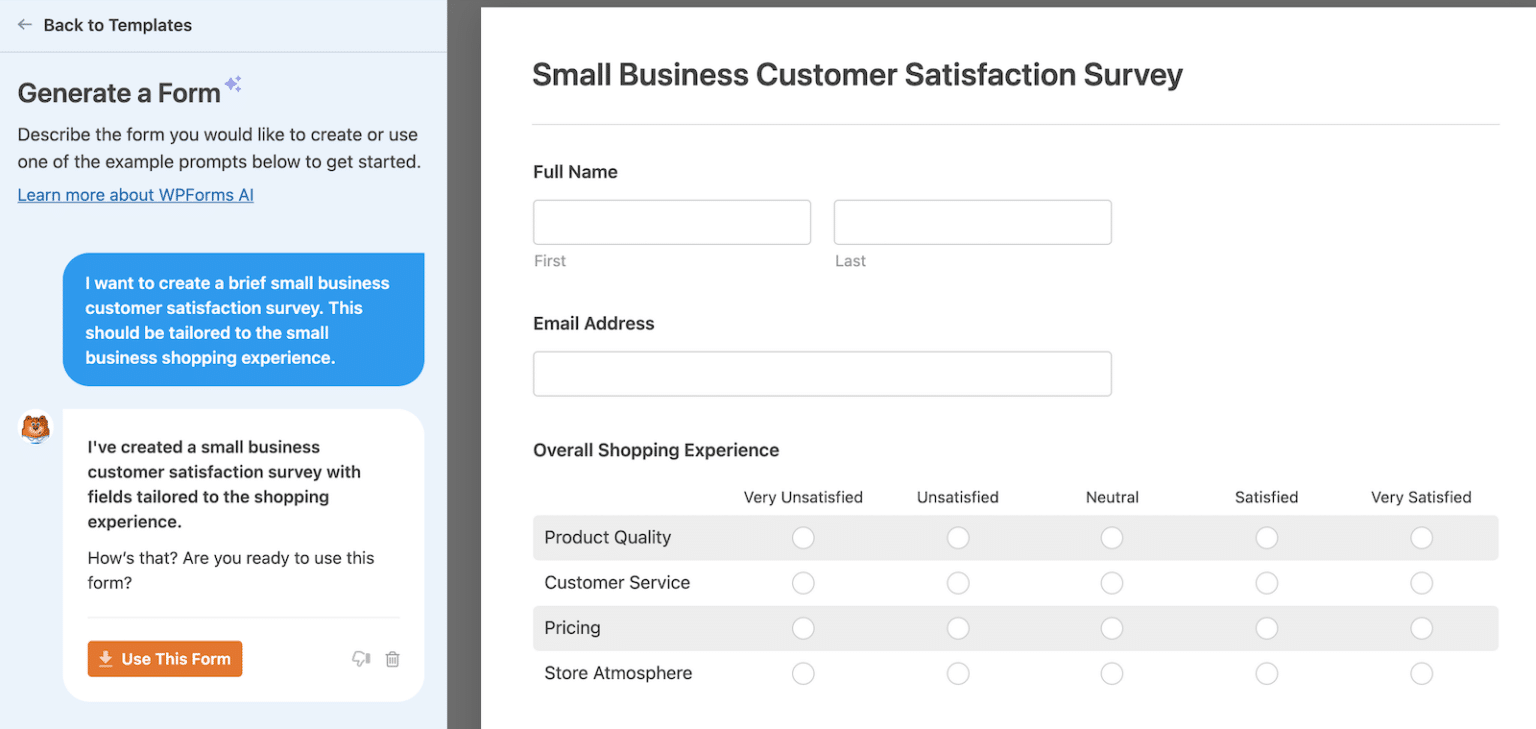Select Very Satisfied for Product Quality
Screen dimensions: 1536x729
coord(1421,538)
